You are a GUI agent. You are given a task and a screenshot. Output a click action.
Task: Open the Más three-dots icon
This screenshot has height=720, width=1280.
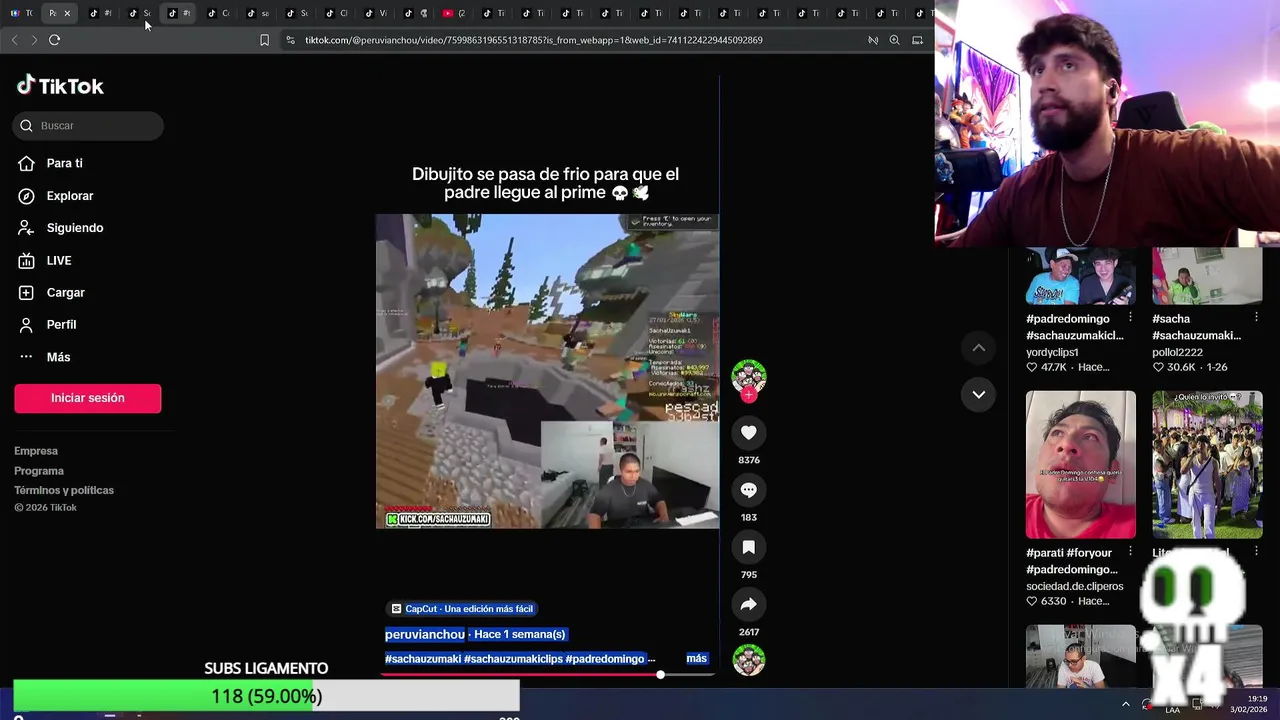pyautogui.click(x=26, y=357)
